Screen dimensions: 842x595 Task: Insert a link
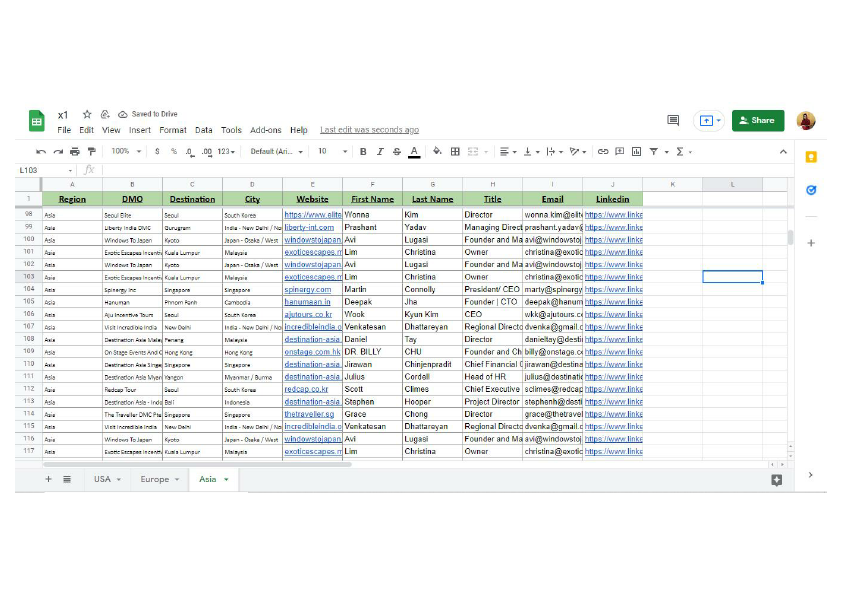[x=603, y=151]
